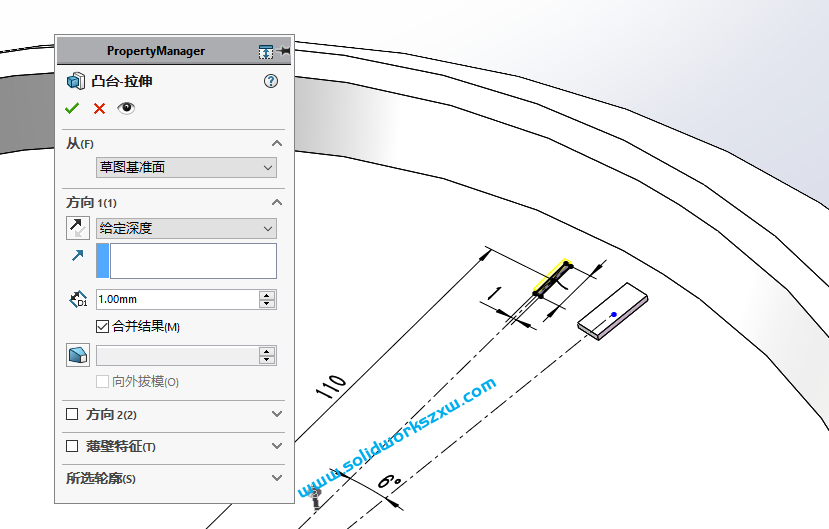Decrease draft angle with down spinner
Viewport: 829px width, 529px height.
(x=268, y=360)
